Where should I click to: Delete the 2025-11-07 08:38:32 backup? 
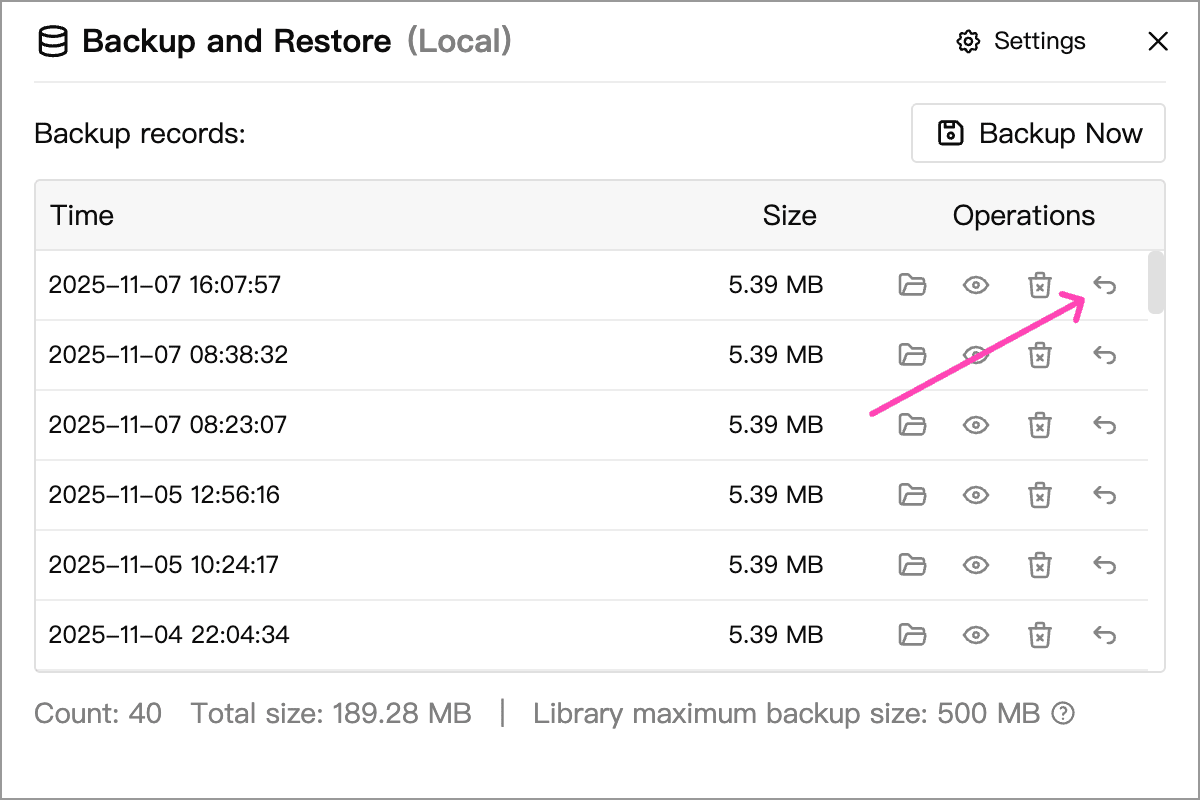pyautogui.click(x=1040, y=355)
